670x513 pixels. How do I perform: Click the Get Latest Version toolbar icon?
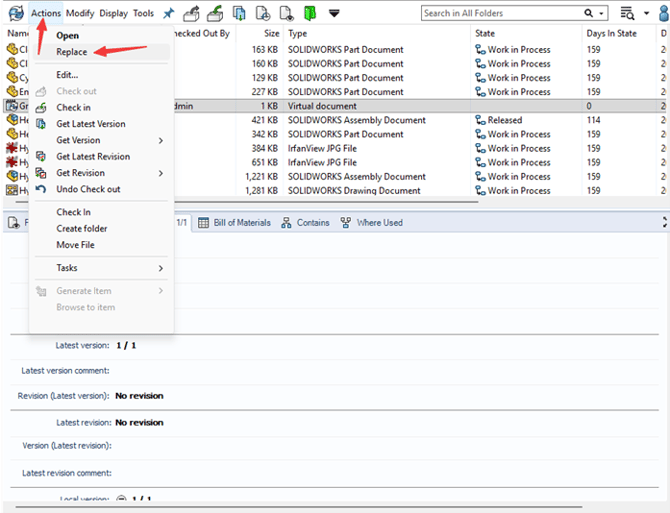click(x=239, y=13)
